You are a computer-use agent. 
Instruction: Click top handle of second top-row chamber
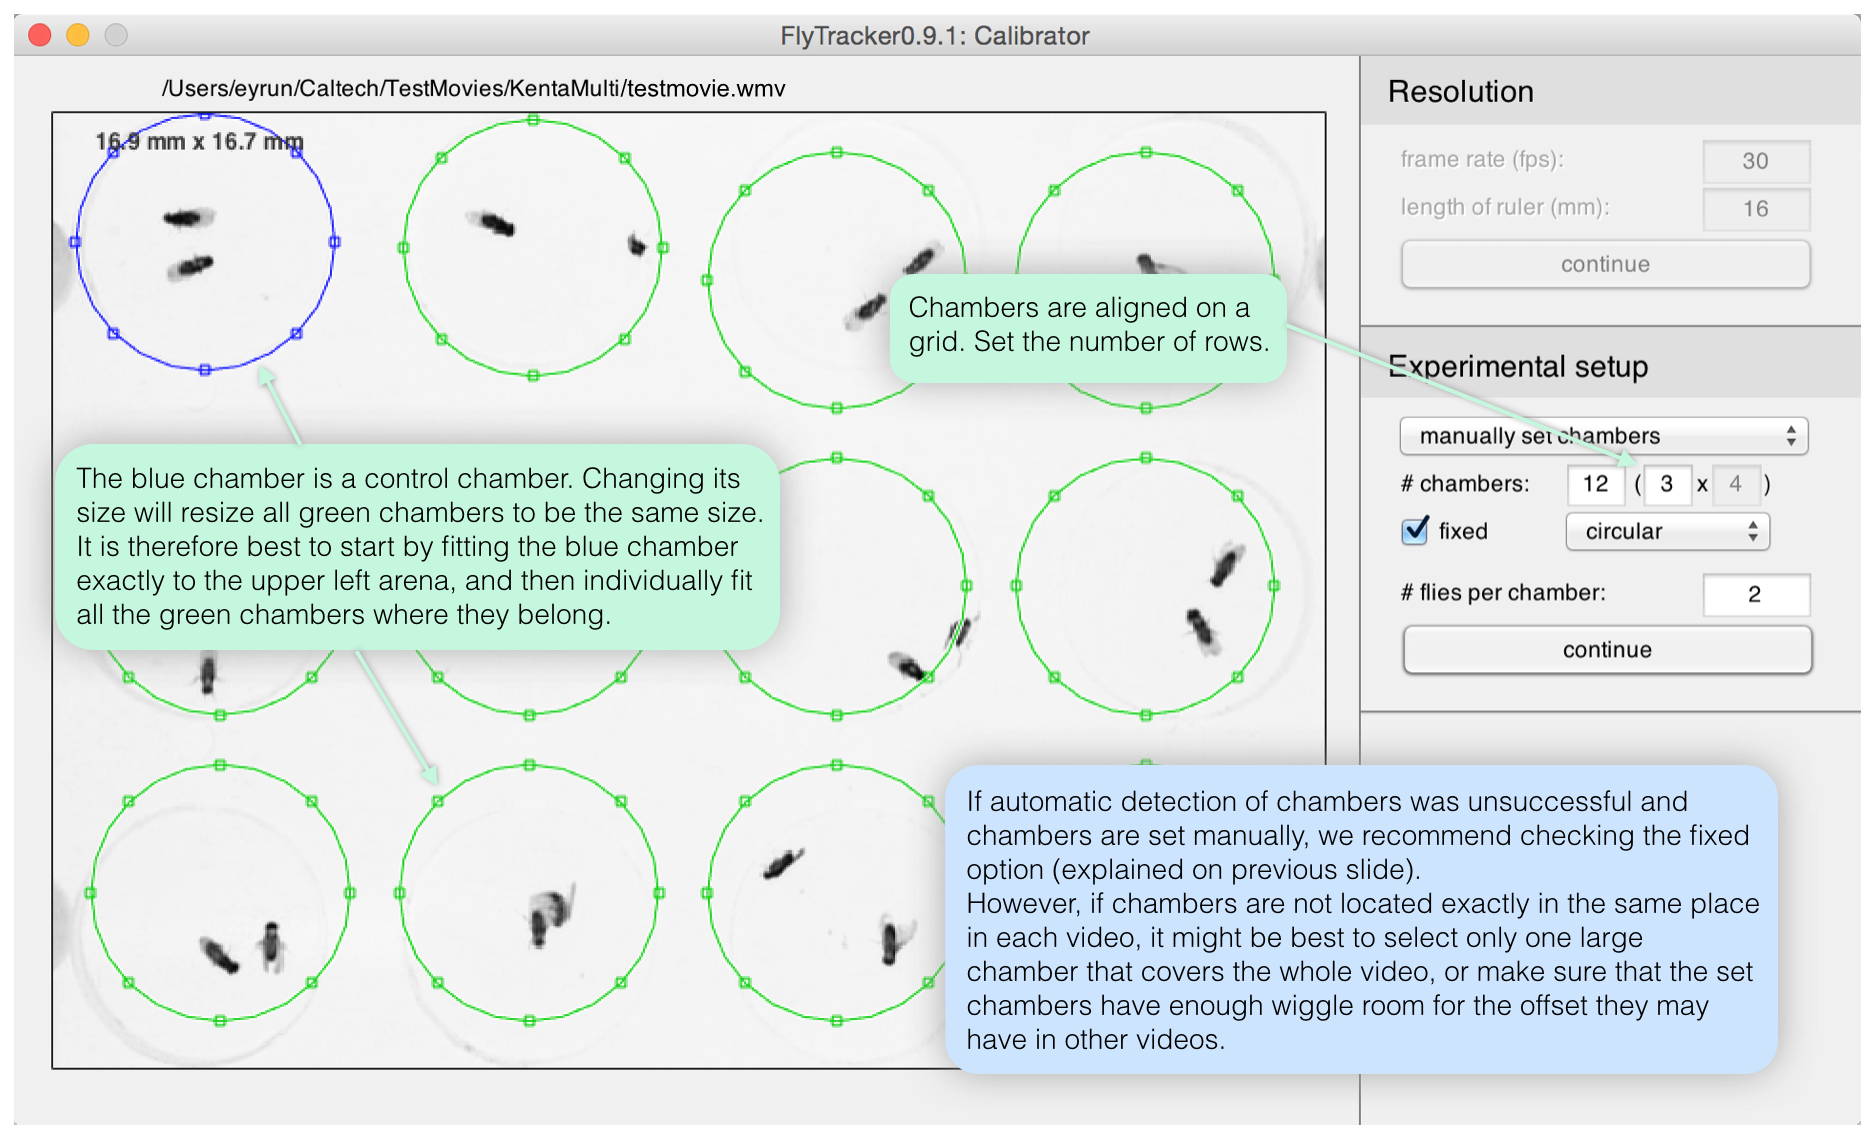pyautogui.click(x=533, y=120)
